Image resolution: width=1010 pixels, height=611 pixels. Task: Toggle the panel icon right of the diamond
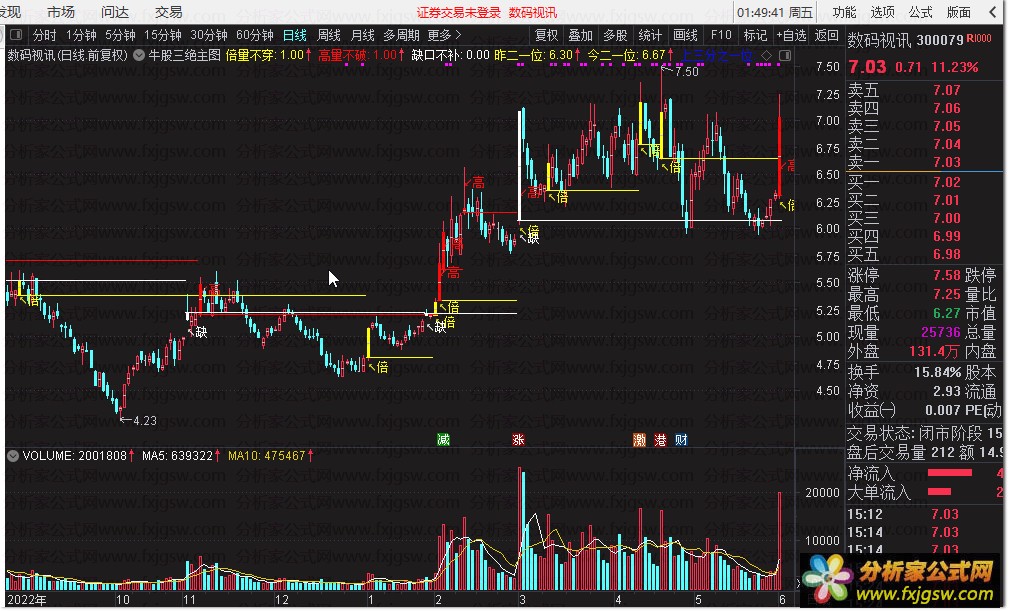785,55
